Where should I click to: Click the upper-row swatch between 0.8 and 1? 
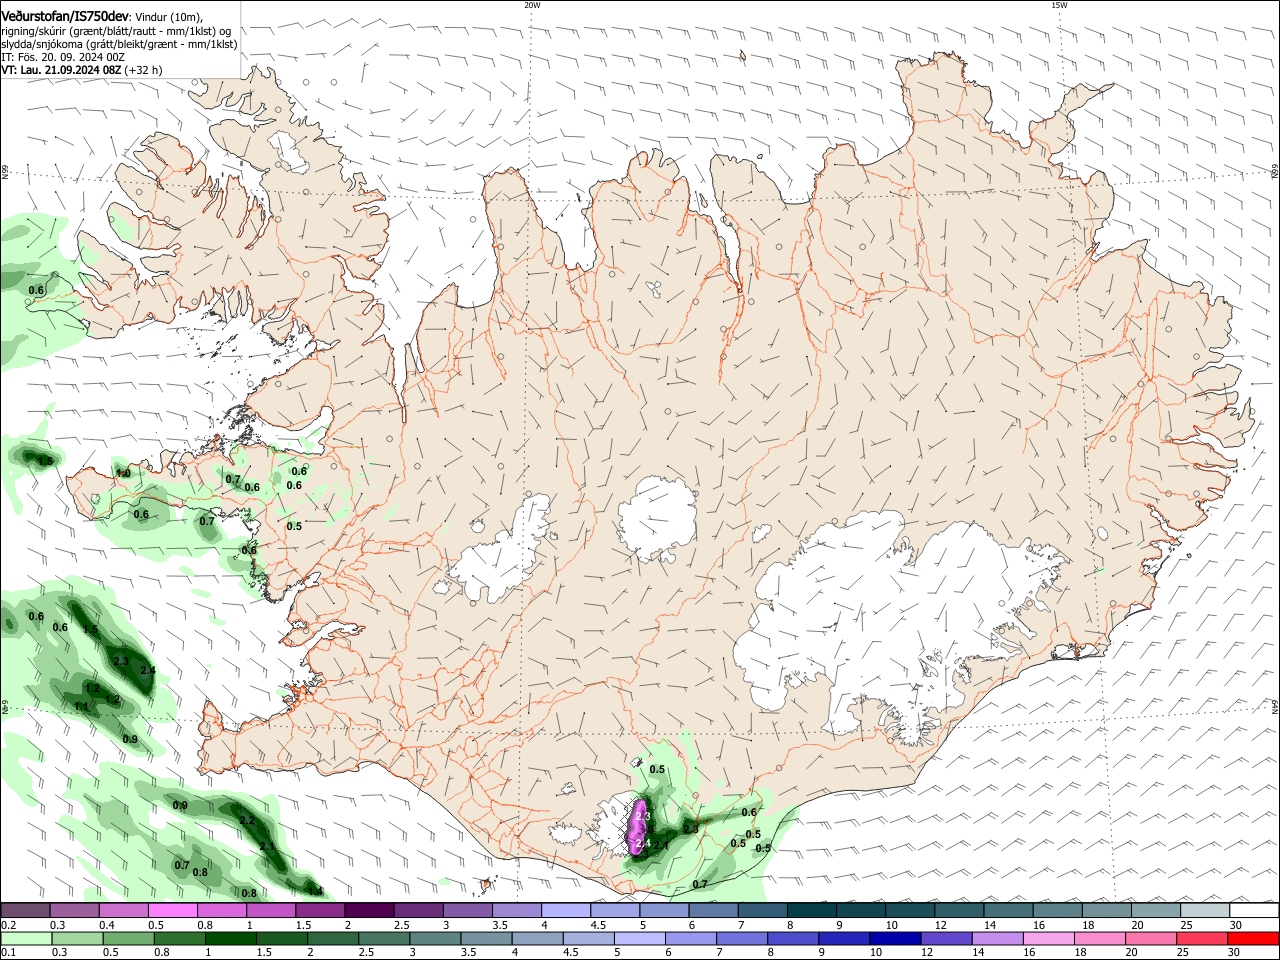tap(222, 911)
